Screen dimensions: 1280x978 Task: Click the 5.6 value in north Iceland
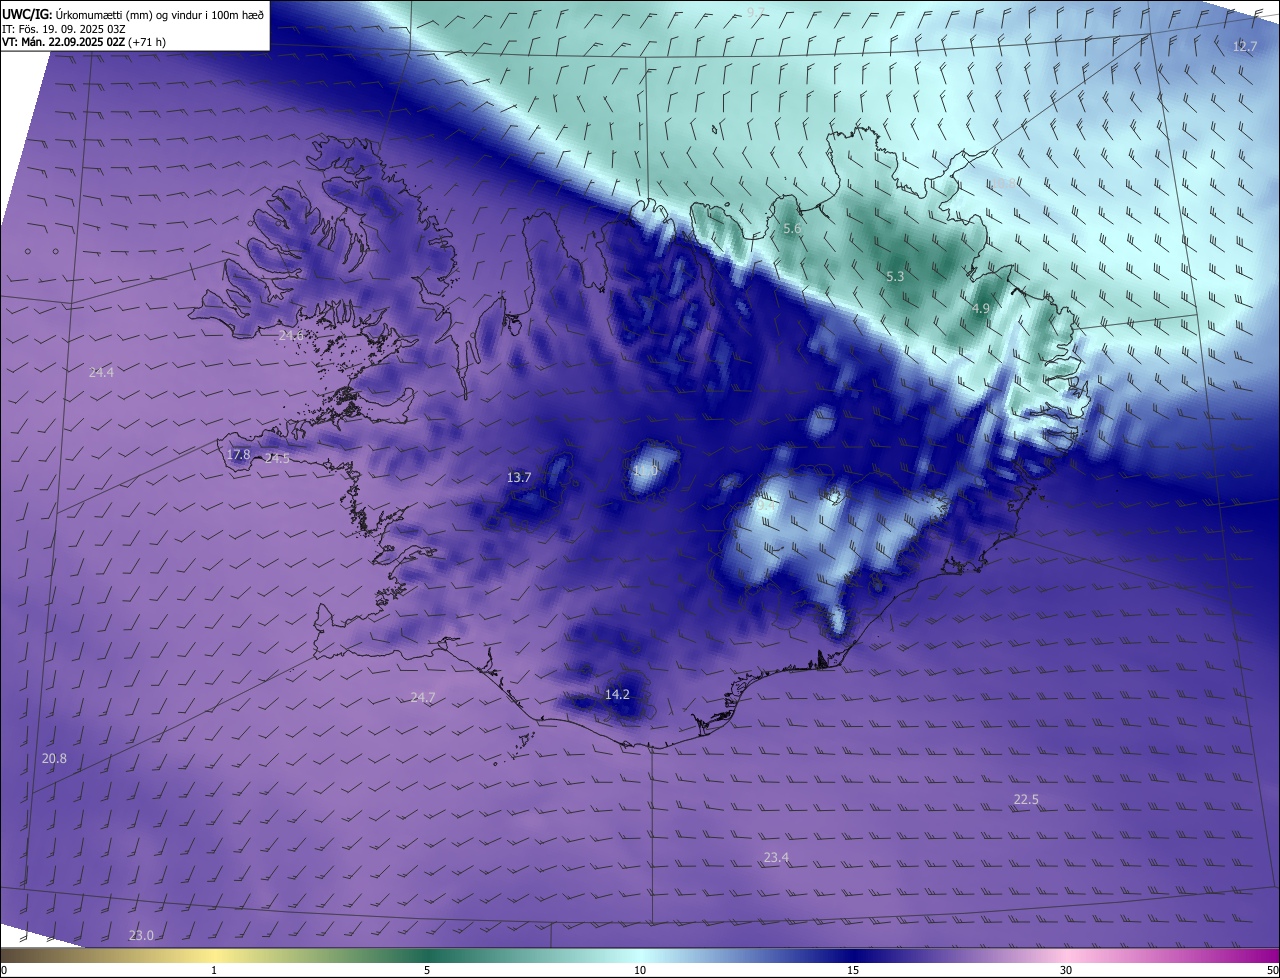[792, 229]
